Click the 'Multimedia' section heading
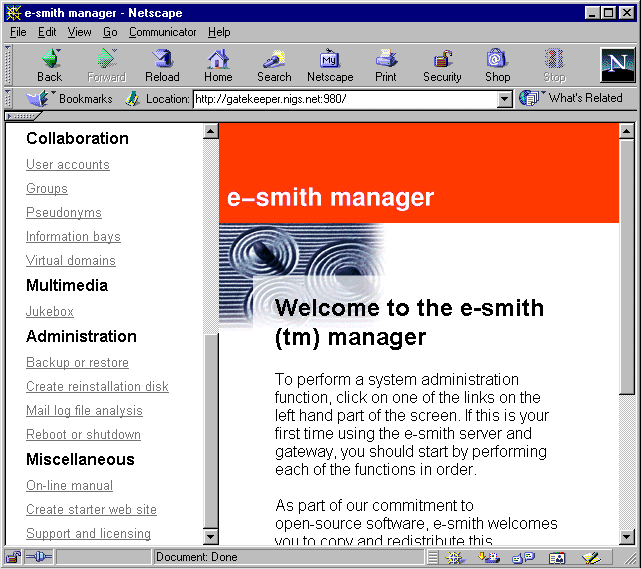This screenshot has height=569, width=641. (x=67, y=285)
